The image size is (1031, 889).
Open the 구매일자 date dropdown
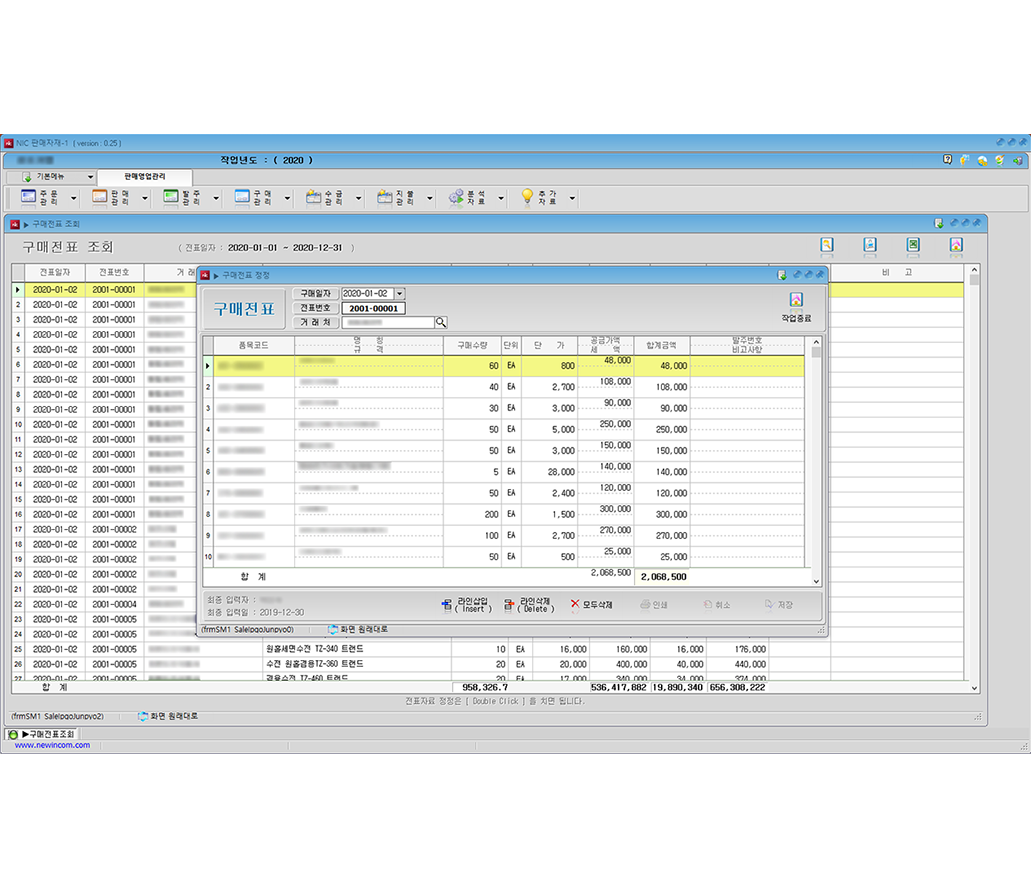(x=400, y=293)
